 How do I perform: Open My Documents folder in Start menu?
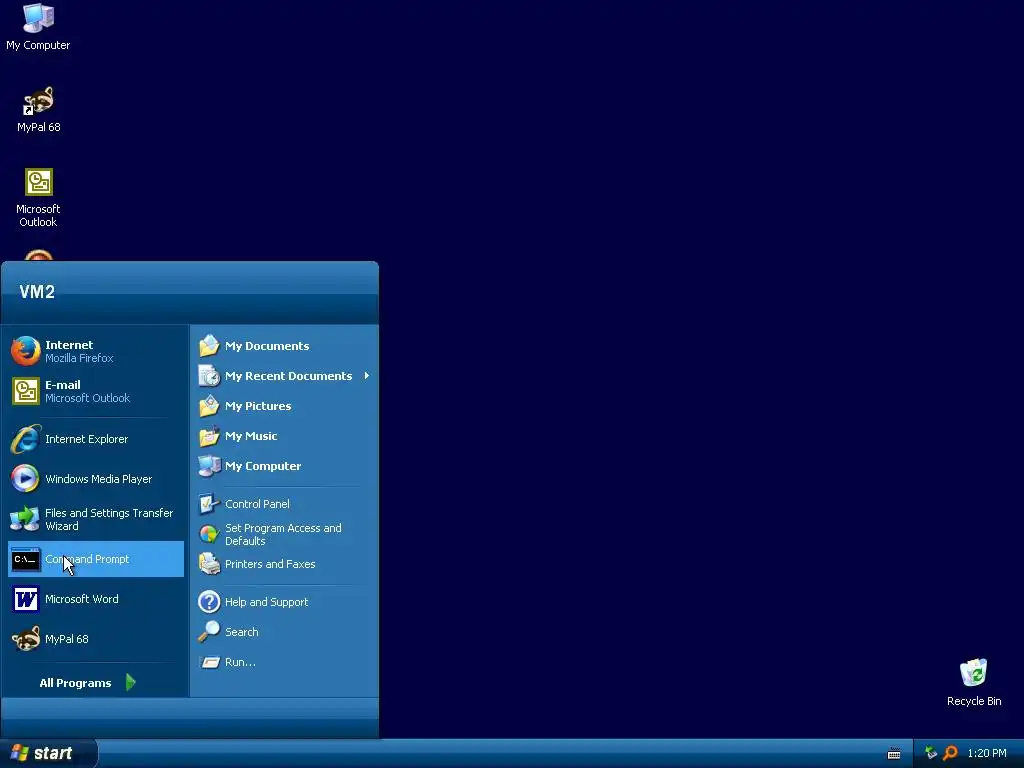(x=283, y=345)
